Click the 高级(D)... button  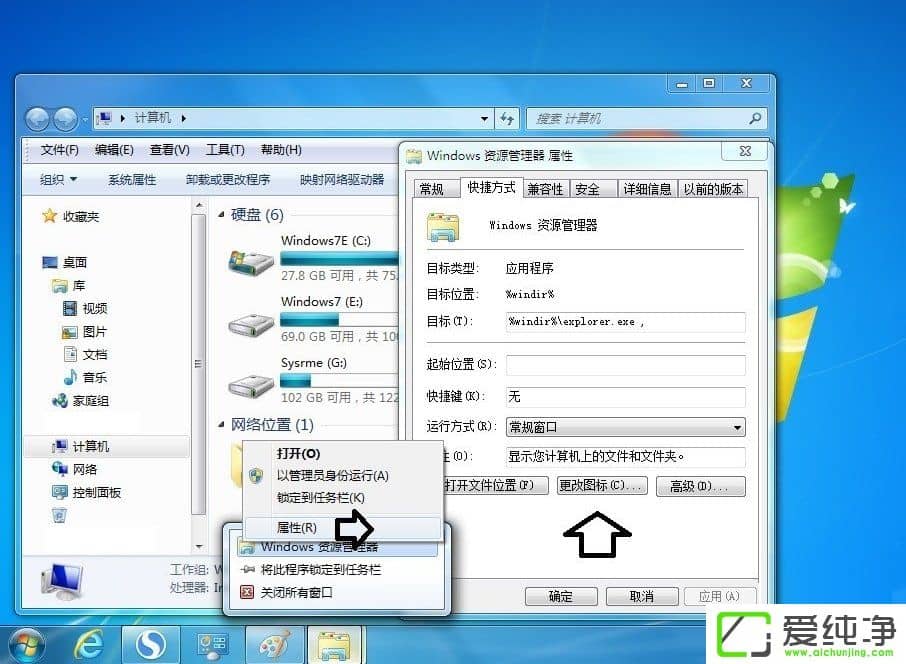point(701,486)
